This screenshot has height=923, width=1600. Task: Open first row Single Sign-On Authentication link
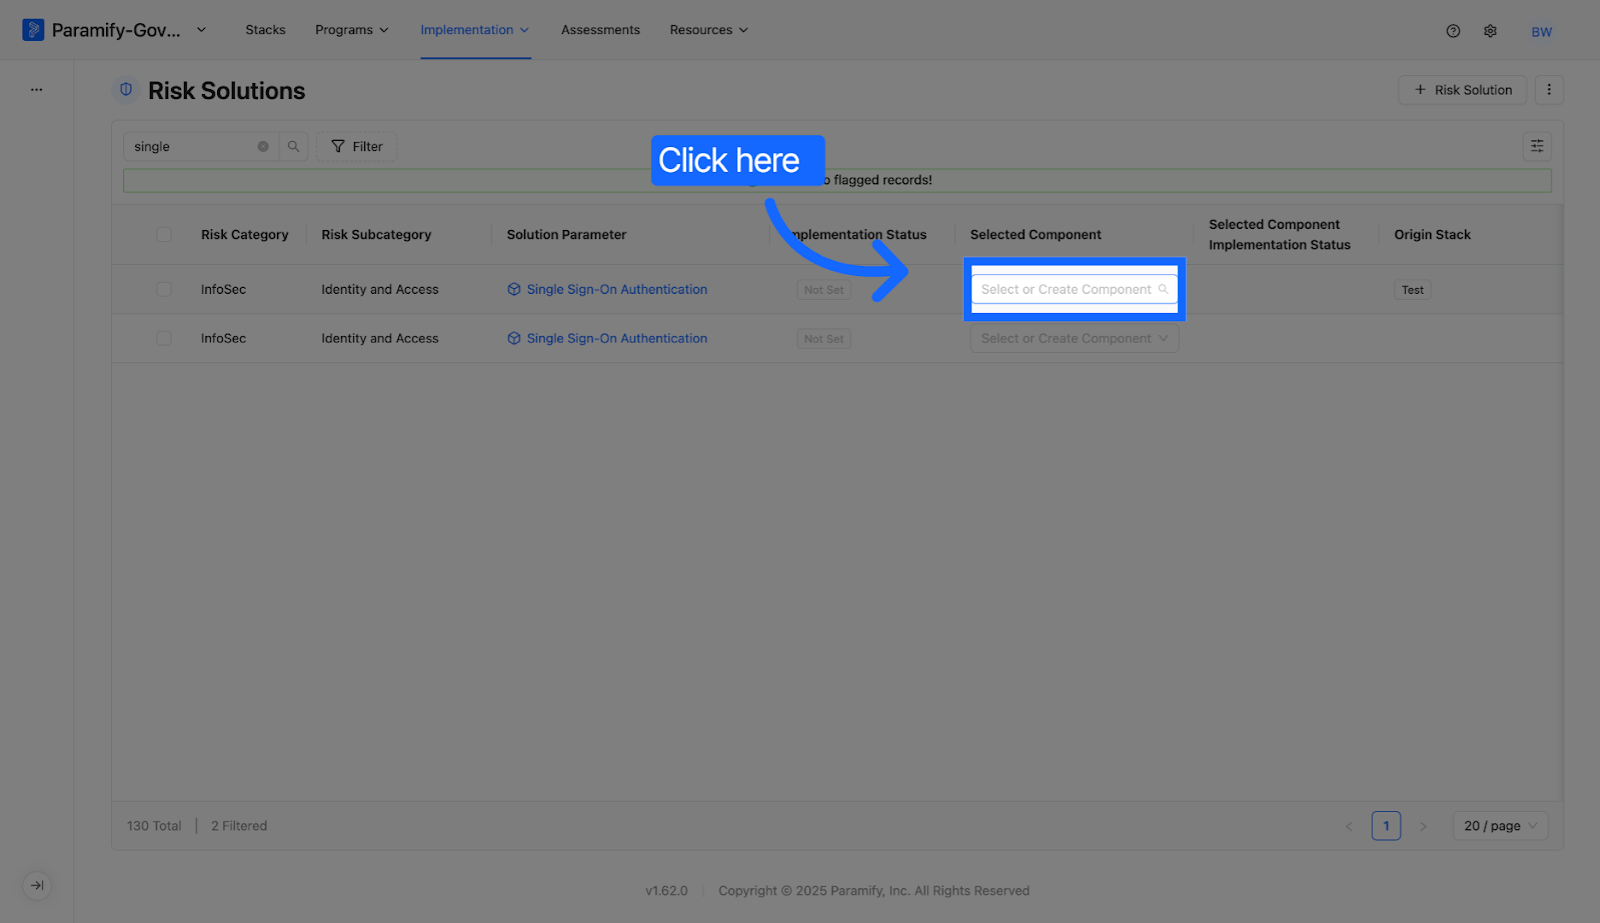coord(617,289)
